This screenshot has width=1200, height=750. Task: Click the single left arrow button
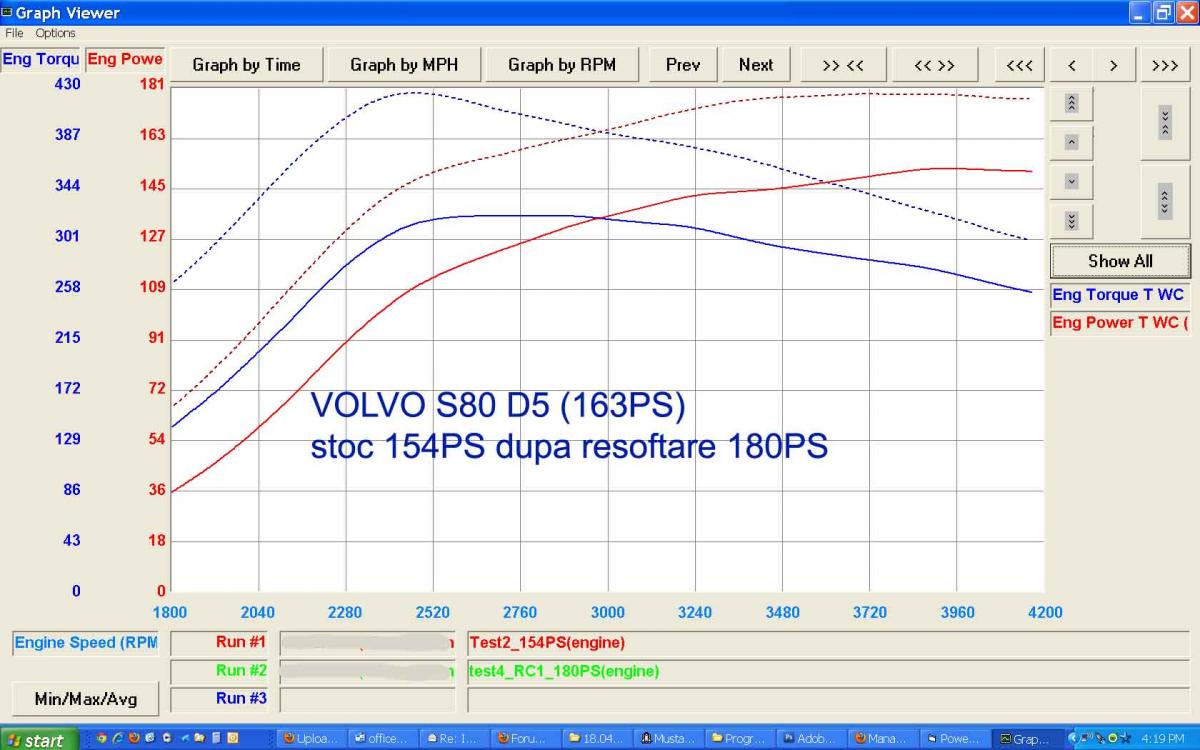(x=1072, y=65)
